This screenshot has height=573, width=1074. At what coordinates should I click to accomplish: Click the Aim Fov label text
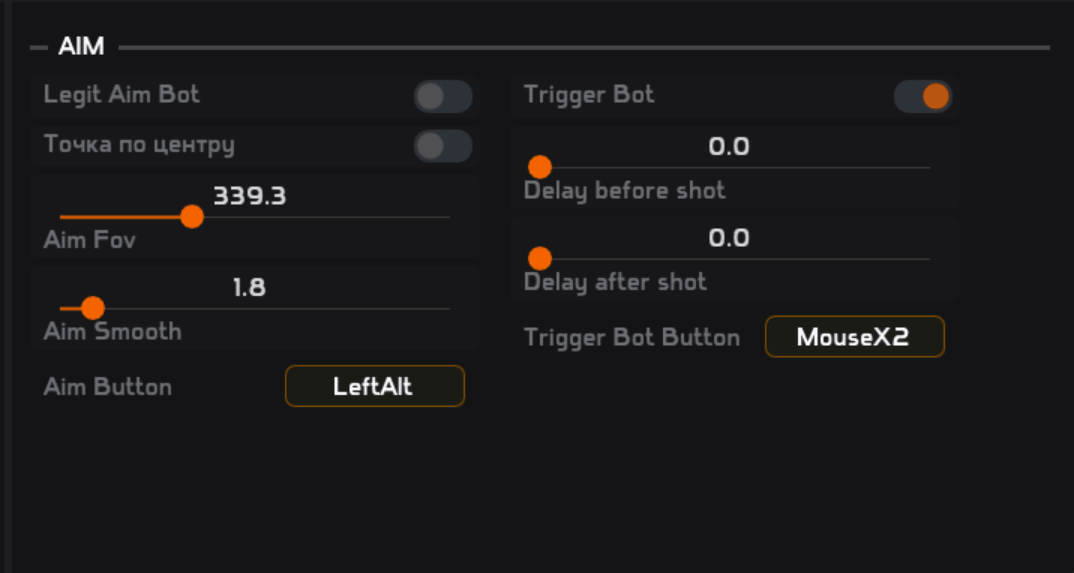90,241
